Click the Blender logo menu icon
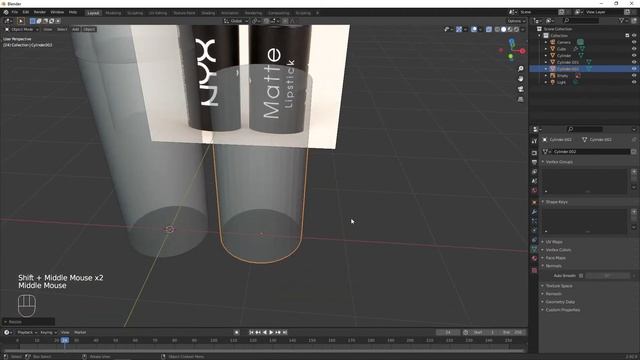 click(x=6, y=12)
